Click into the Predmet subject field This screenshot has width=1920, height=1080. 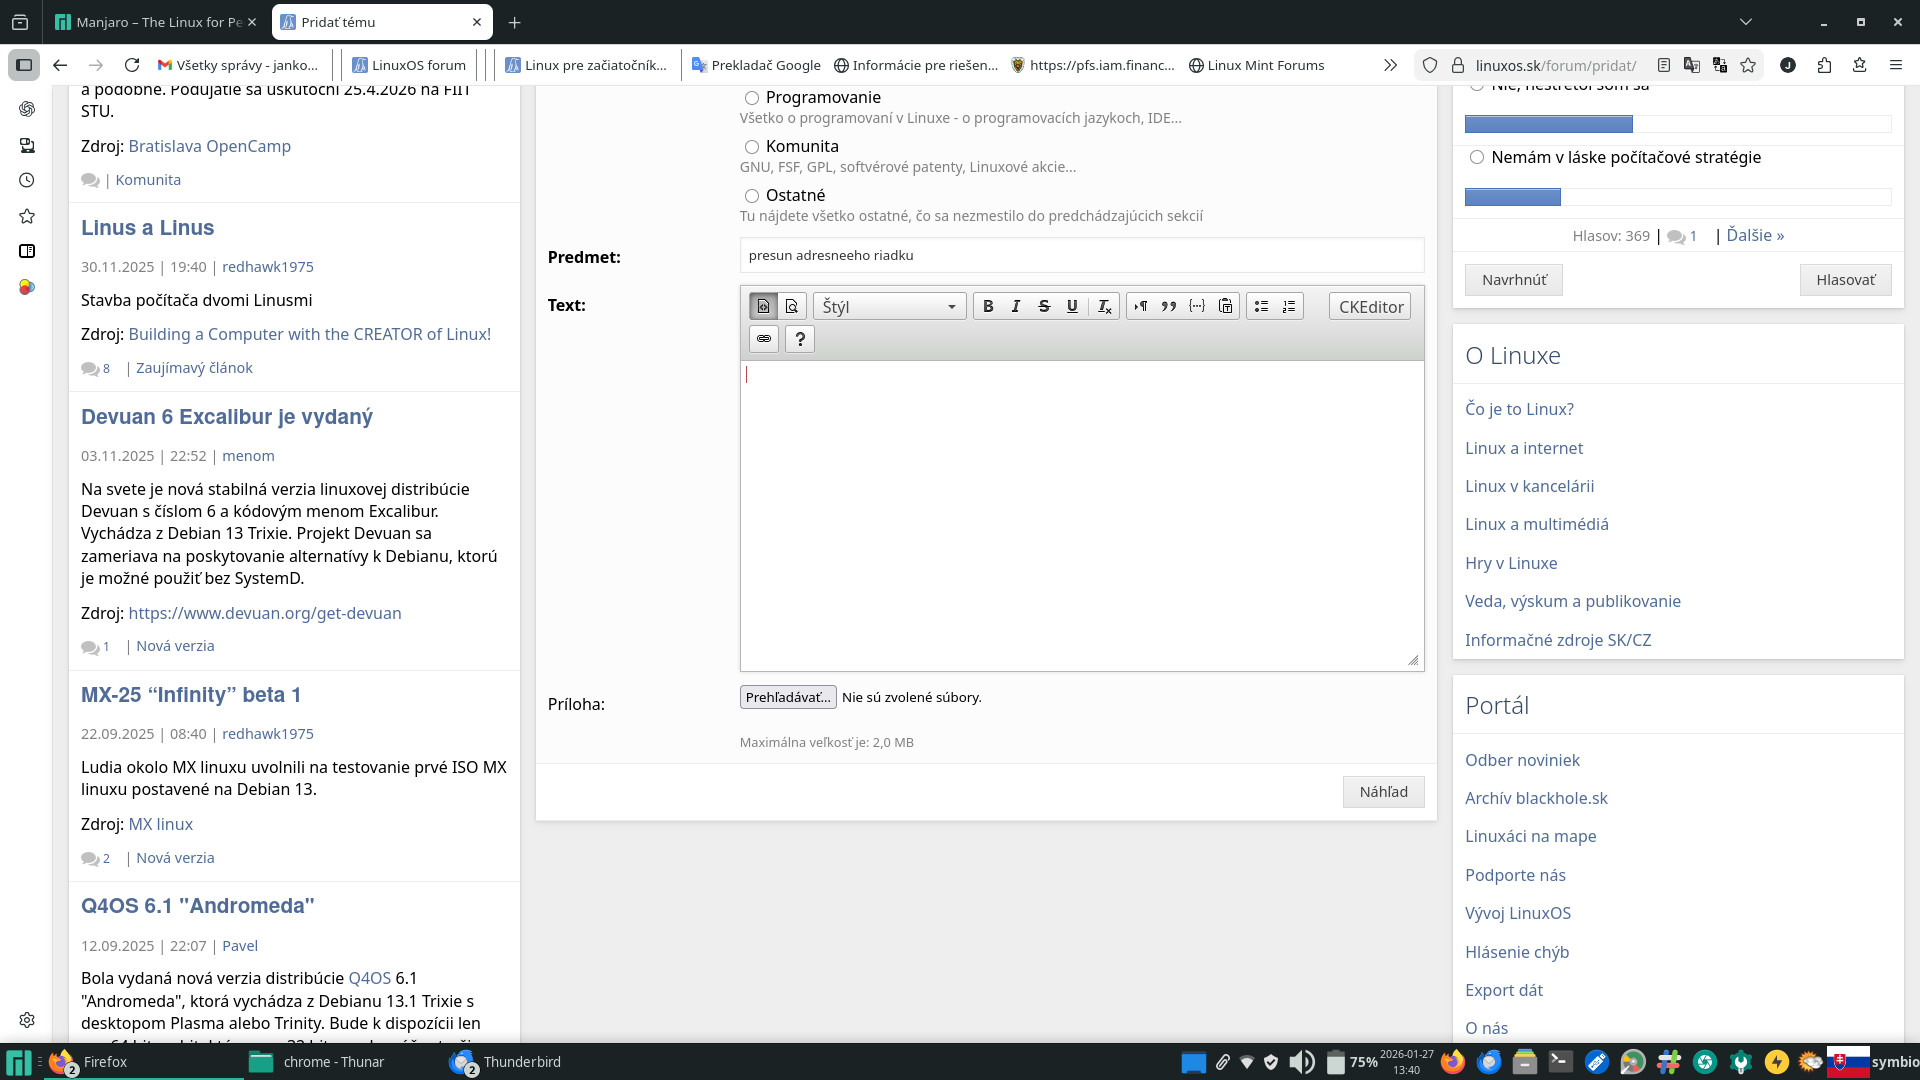click(1081, 255)
